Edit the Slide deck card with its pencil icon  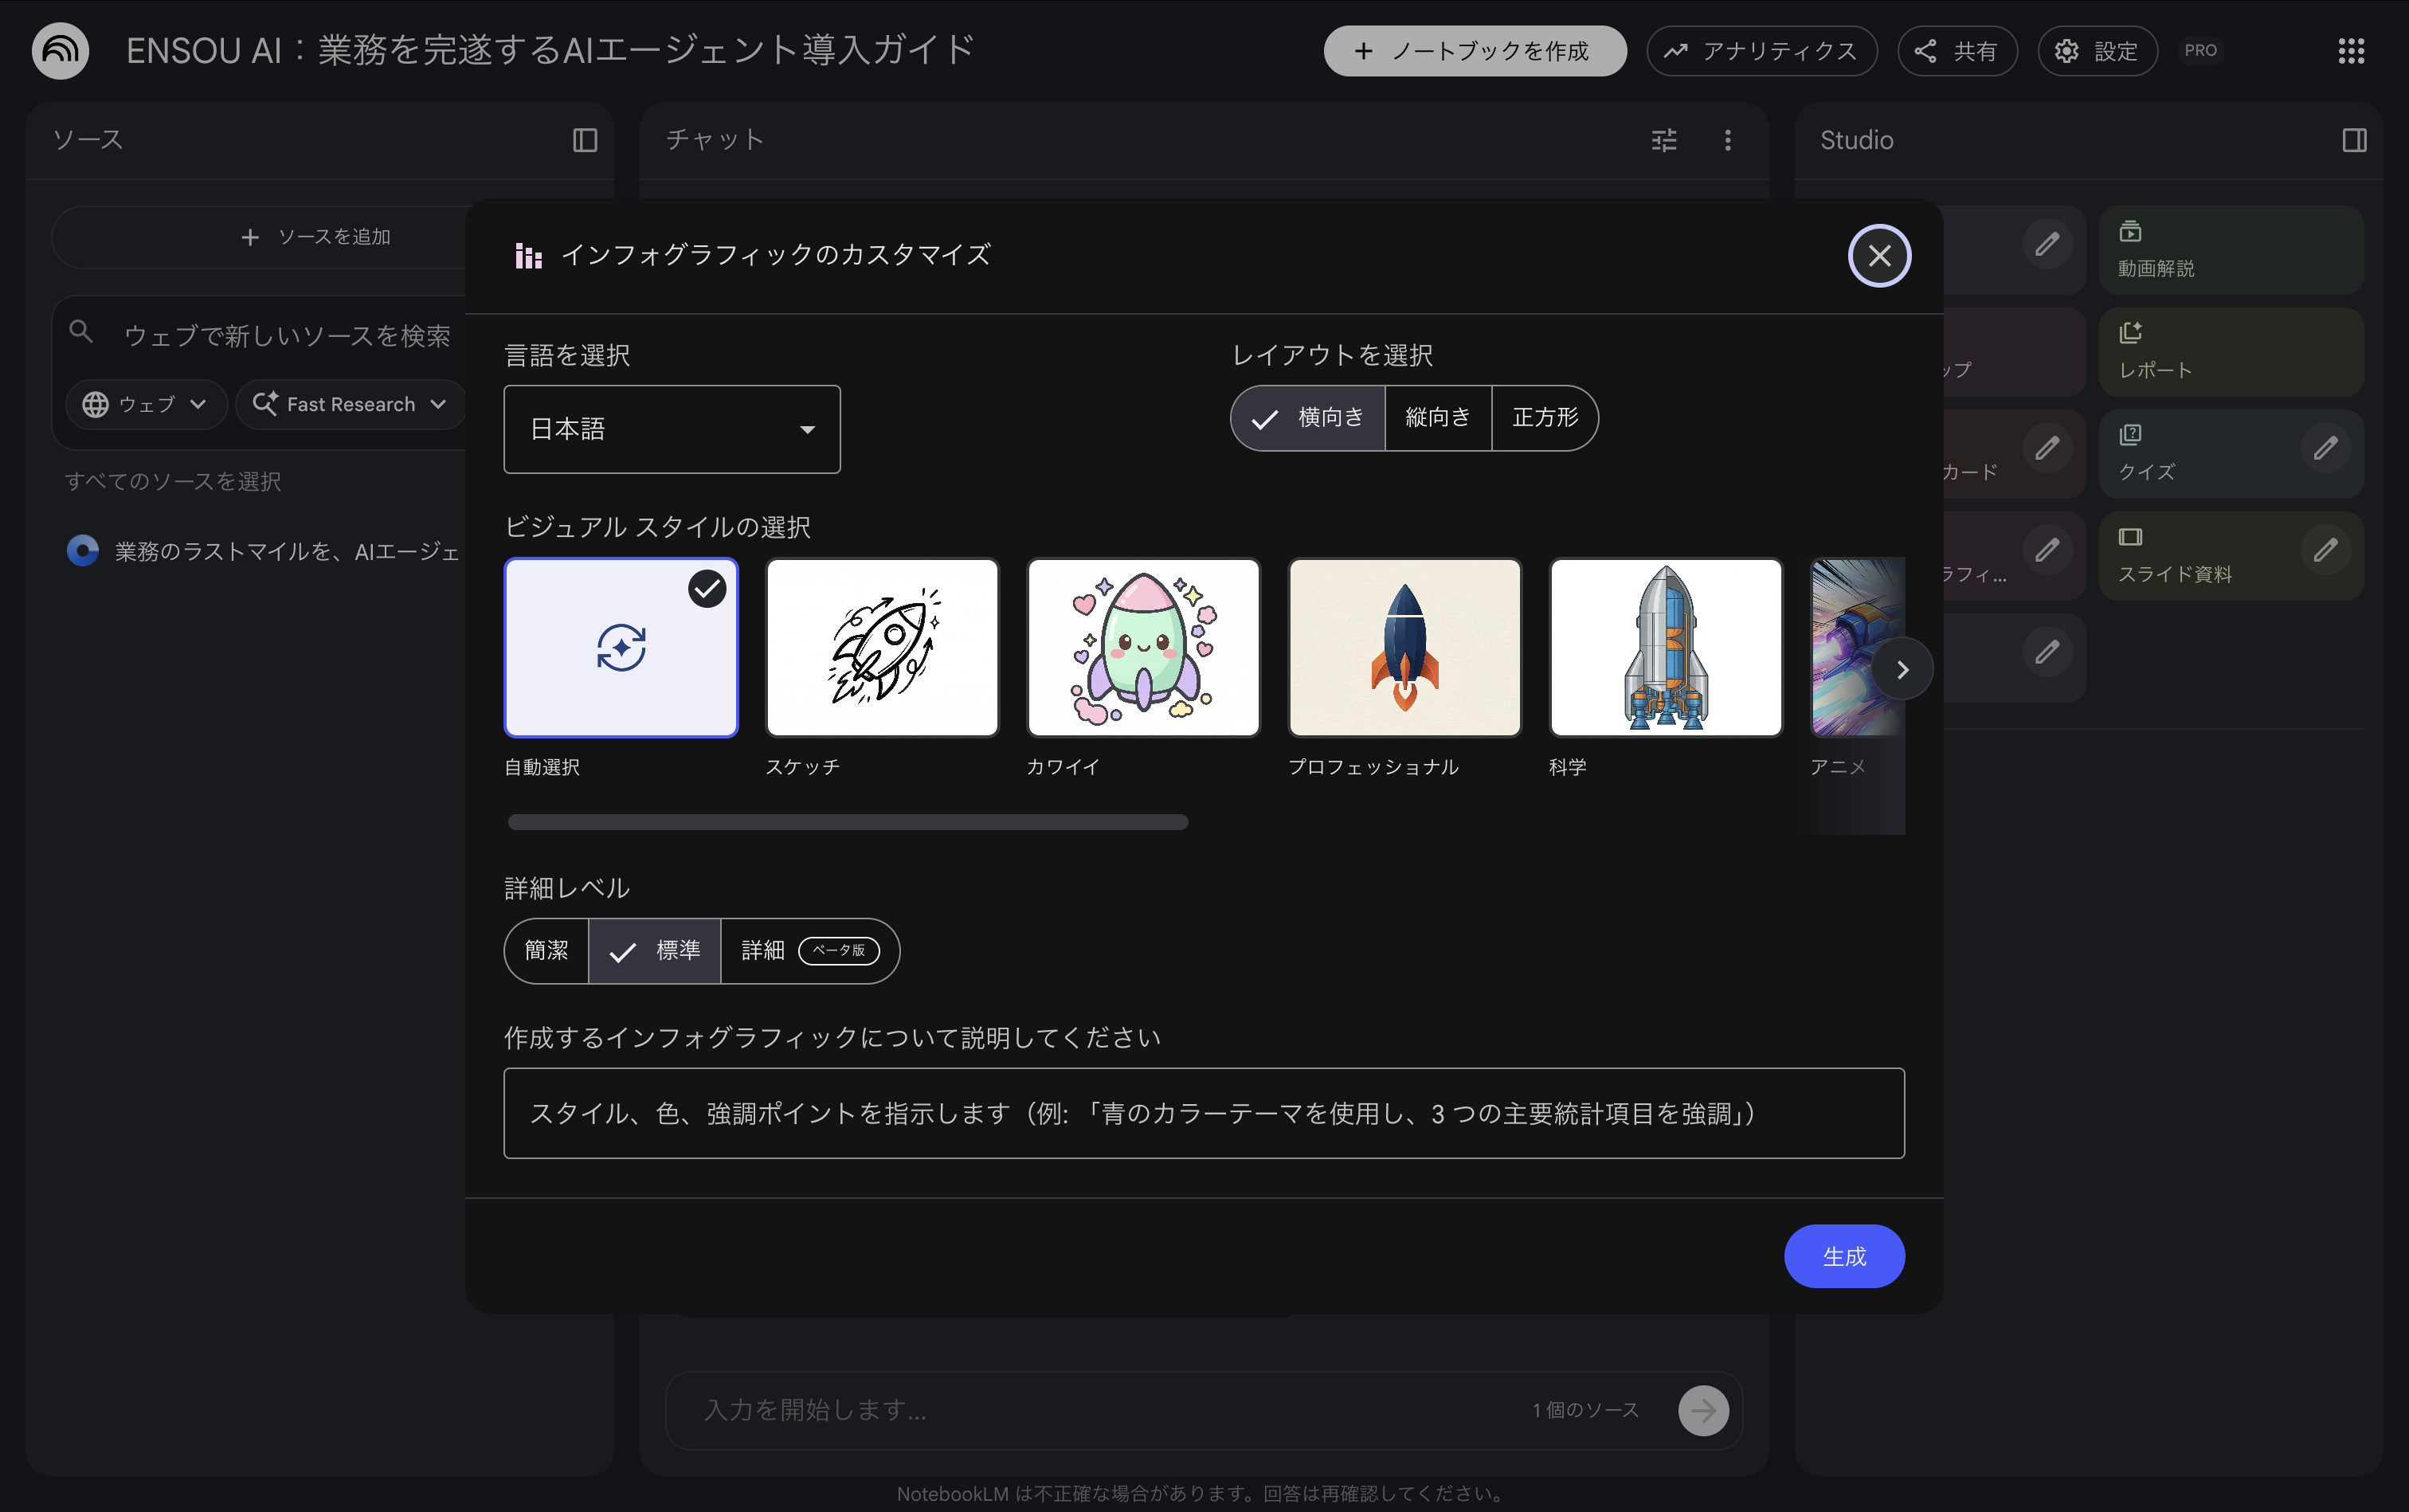(2325, 549)
